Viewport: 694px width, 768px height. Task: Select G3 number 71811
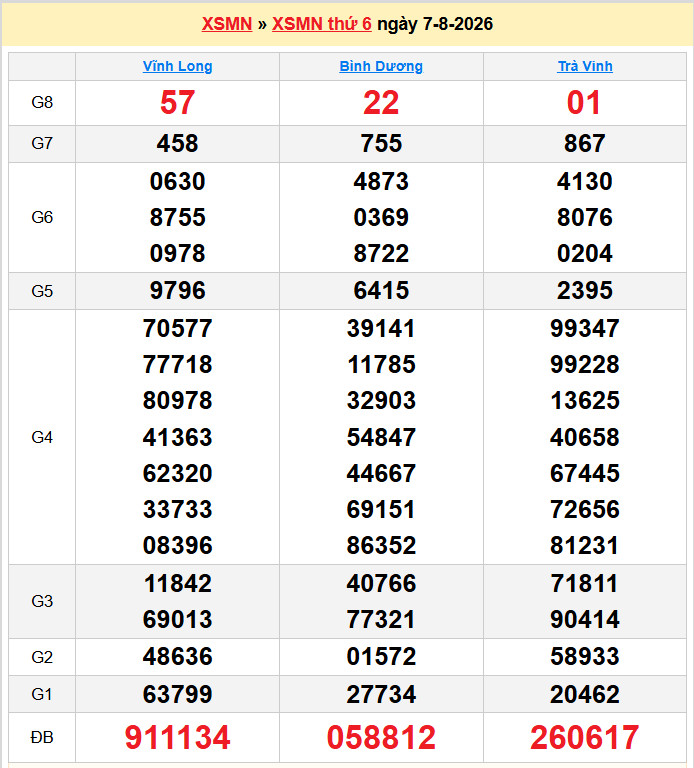click(x=585, y=584)
